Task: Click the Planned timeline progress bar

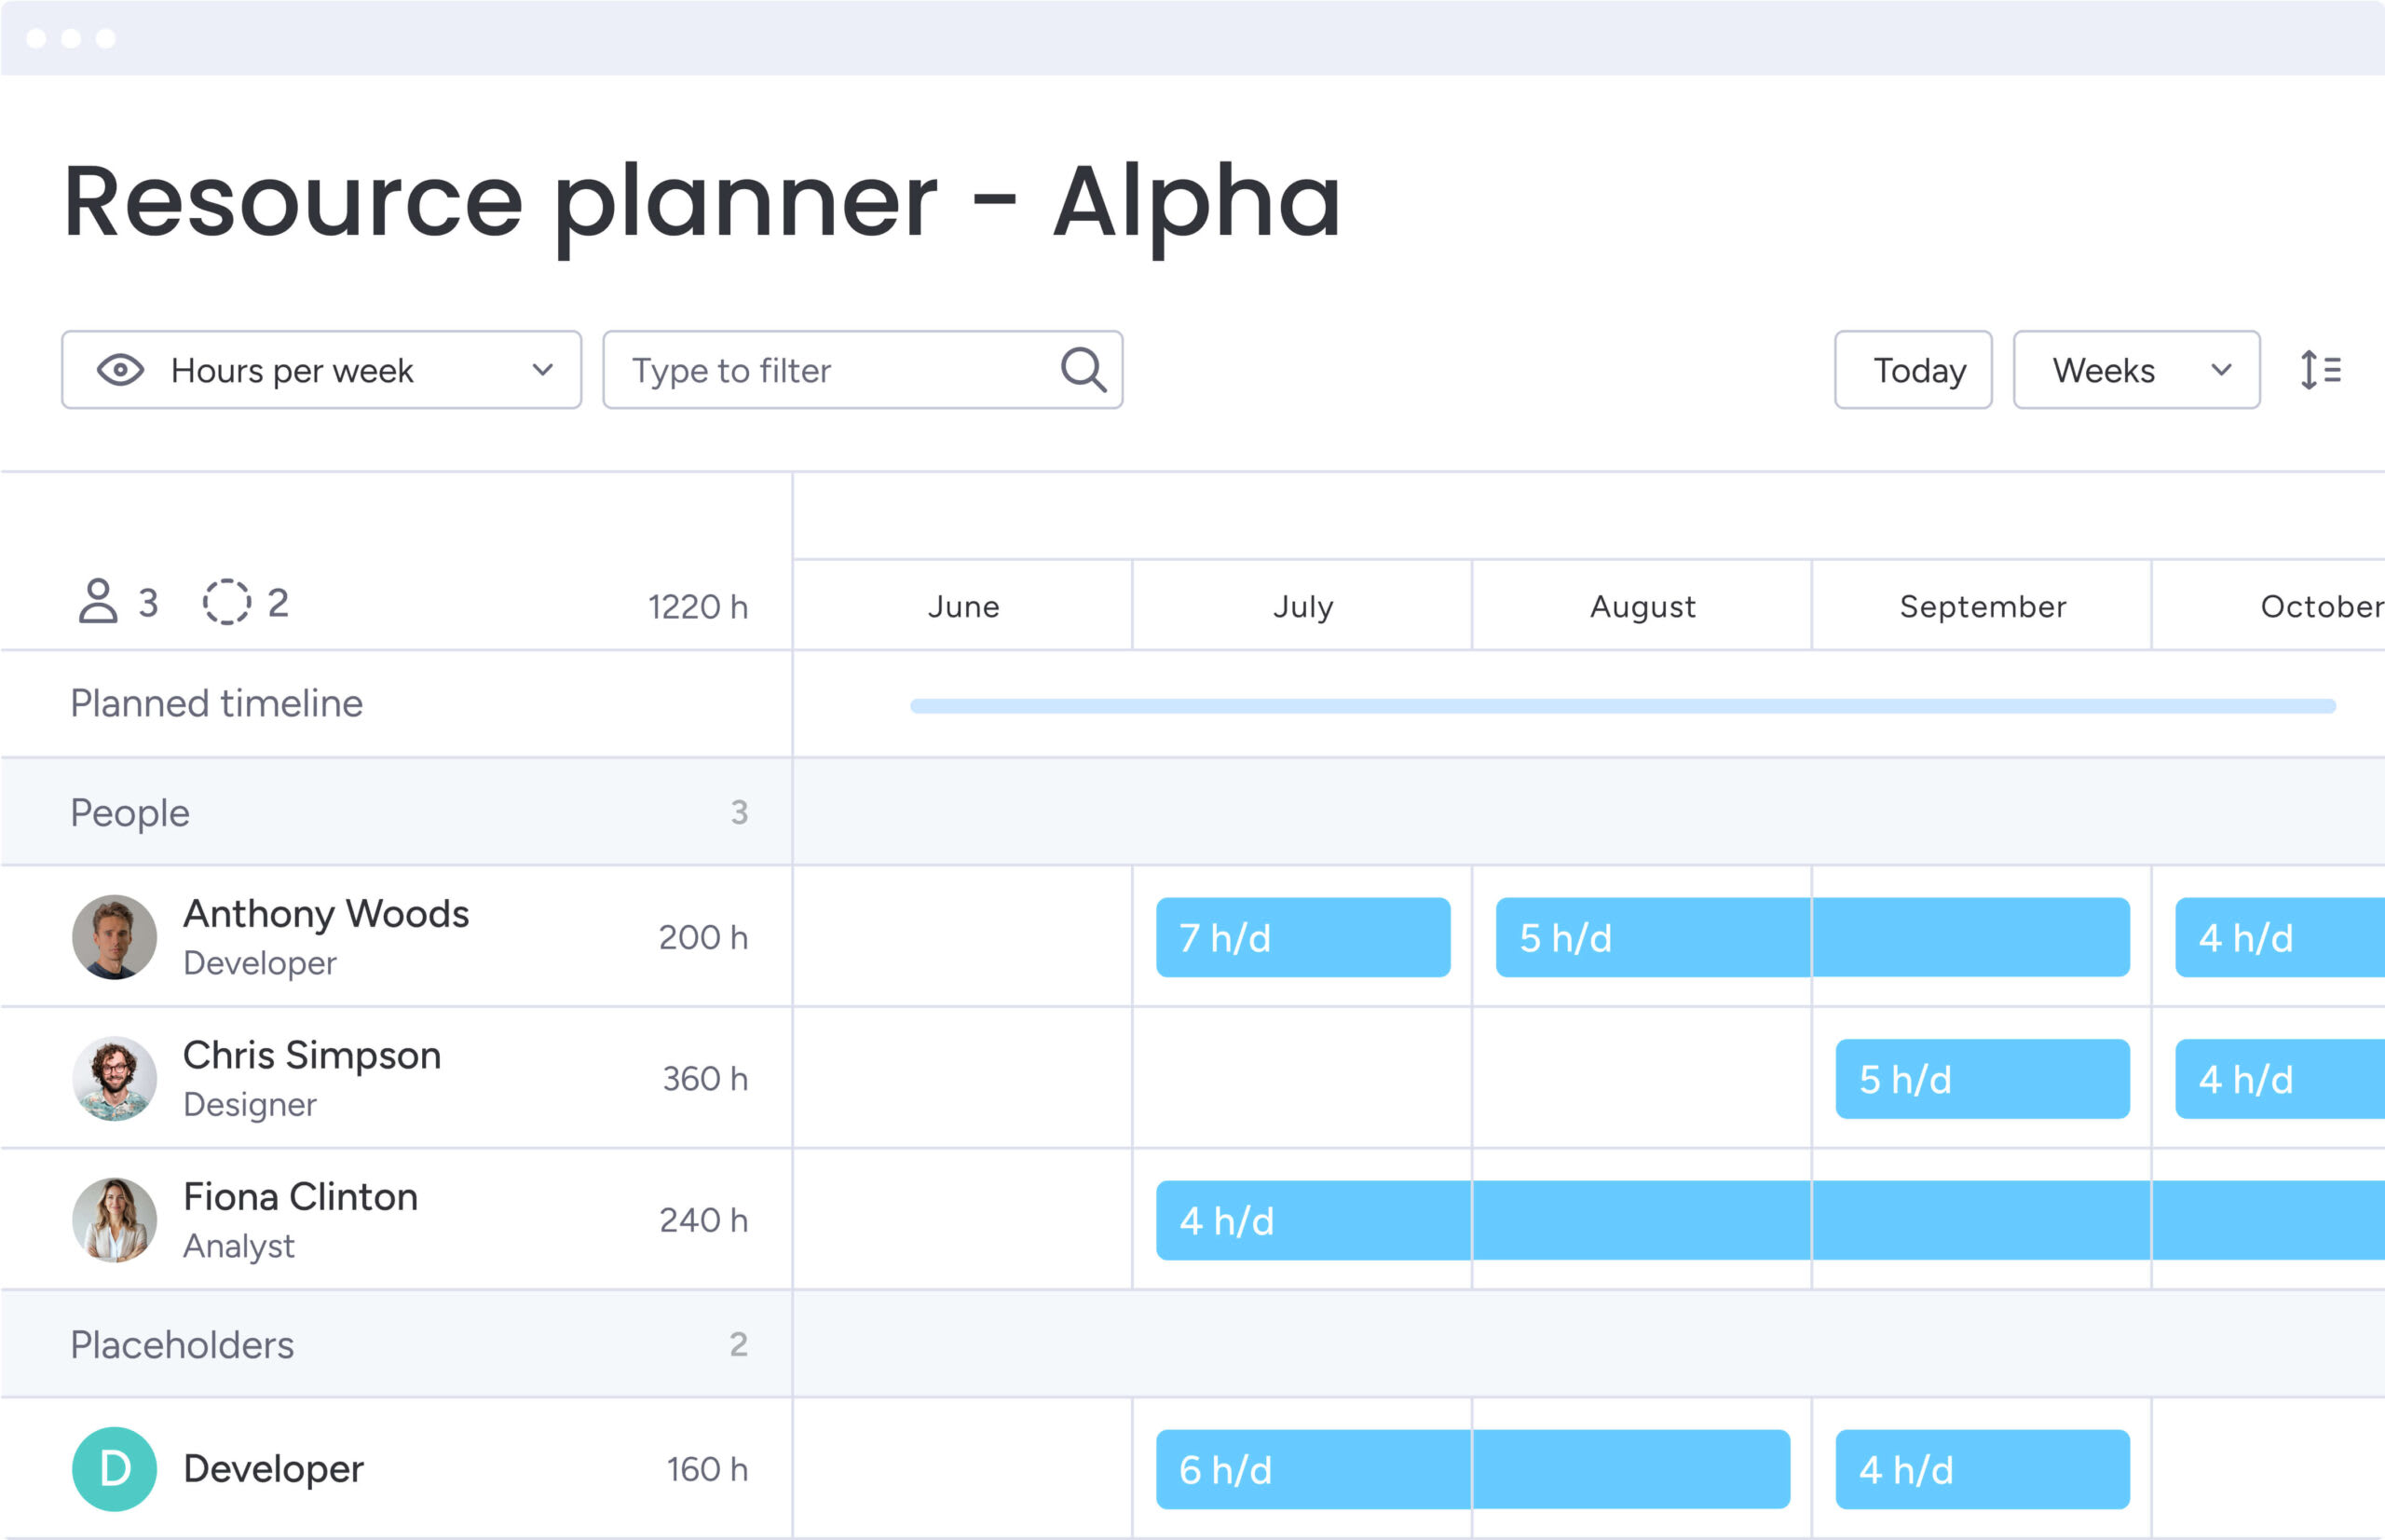Action: click(x=1622, y=706)
